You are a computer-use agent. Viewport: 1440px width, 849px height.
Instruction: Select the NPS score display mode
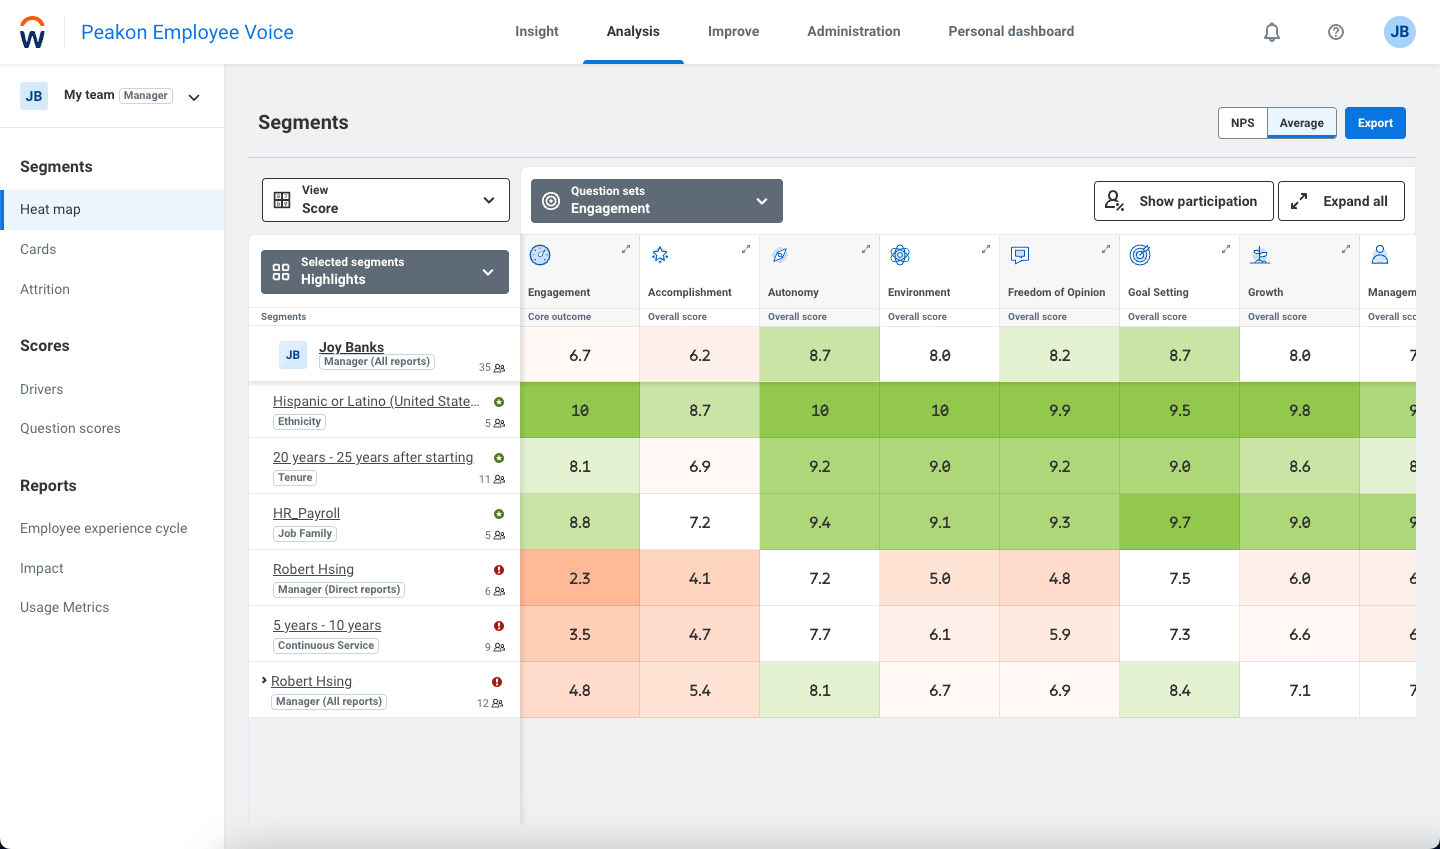tap(1242, 122)
